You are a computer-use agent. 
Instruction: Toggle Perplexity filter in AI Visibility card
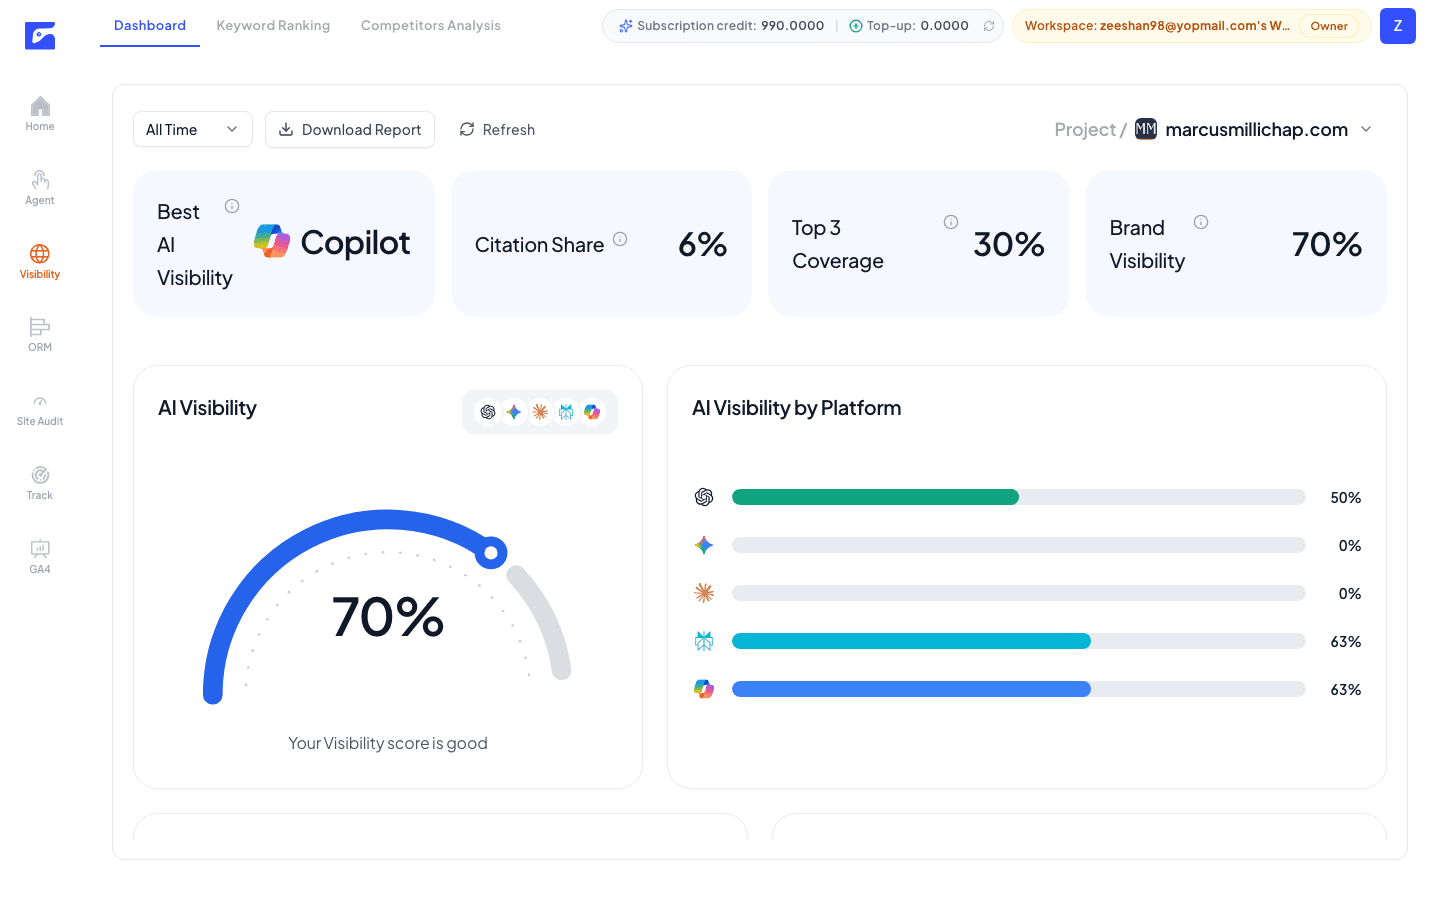pyautogui.click(x=566, y=412)
